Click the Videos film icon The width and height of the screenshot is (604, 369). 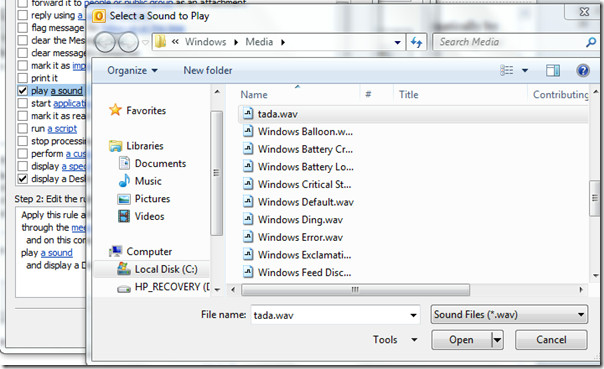[124, 216]
